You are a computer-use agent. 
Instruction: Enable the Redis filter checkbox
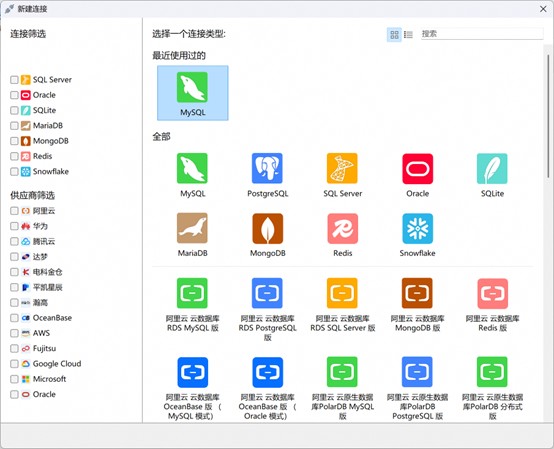click(x=14, y=156)
